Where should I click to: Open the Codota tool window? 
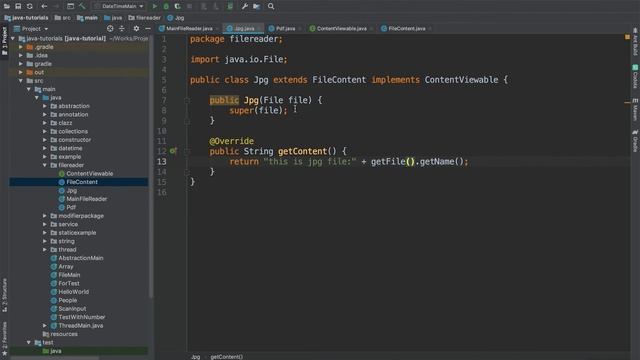tap(635, 76)
